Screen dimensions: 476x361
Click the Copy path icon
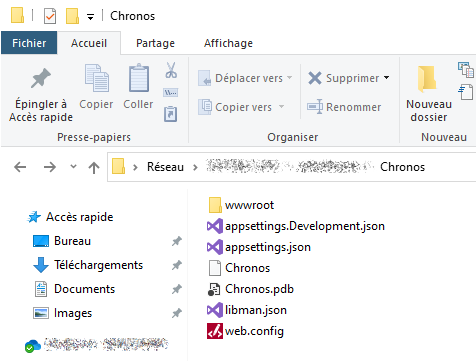[x=171, y=92]
